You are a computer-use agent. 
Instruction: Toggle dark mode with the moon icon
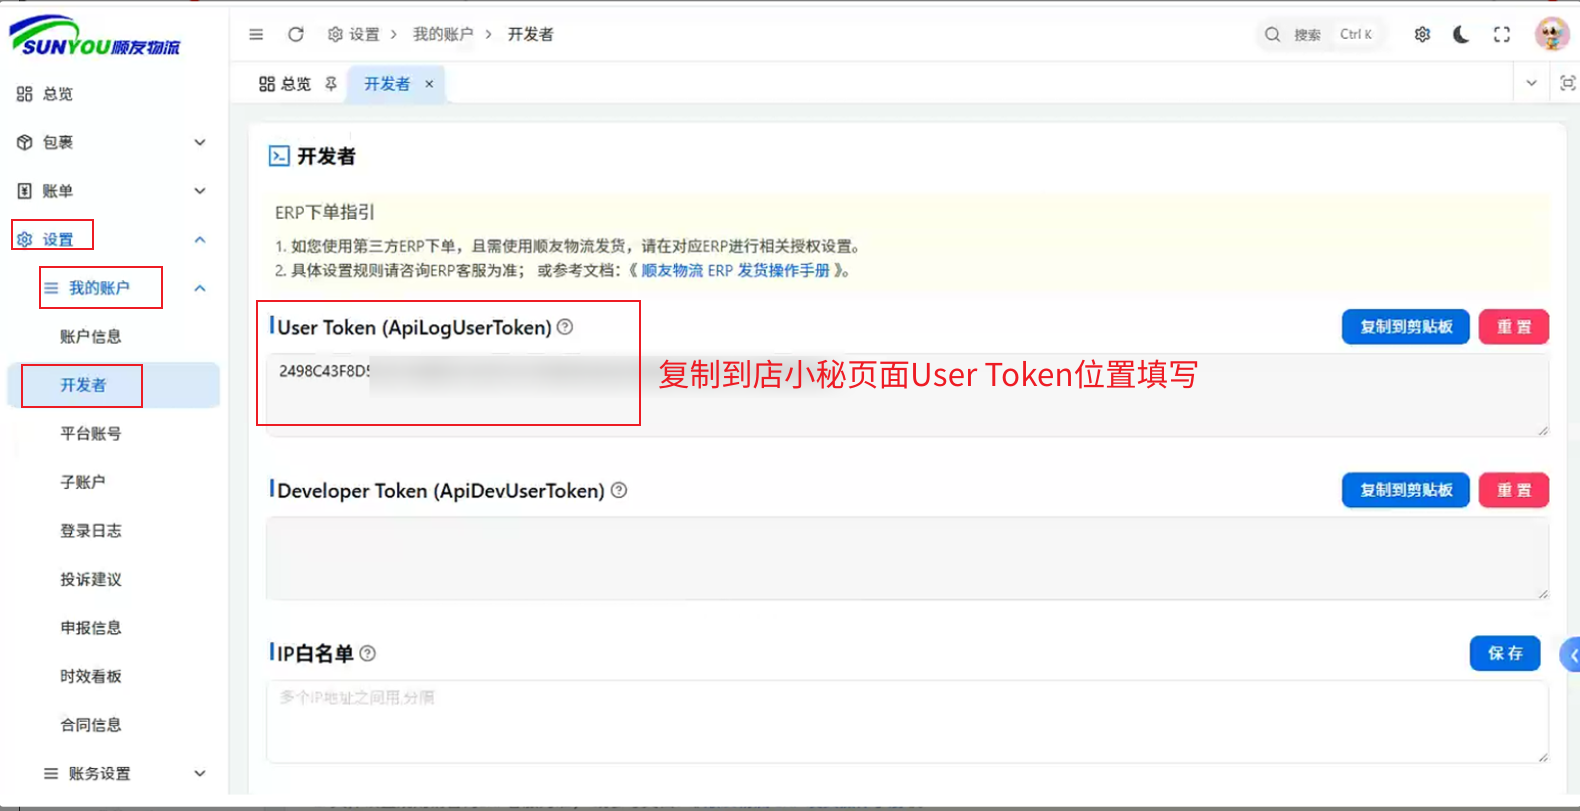point(1461,34)
